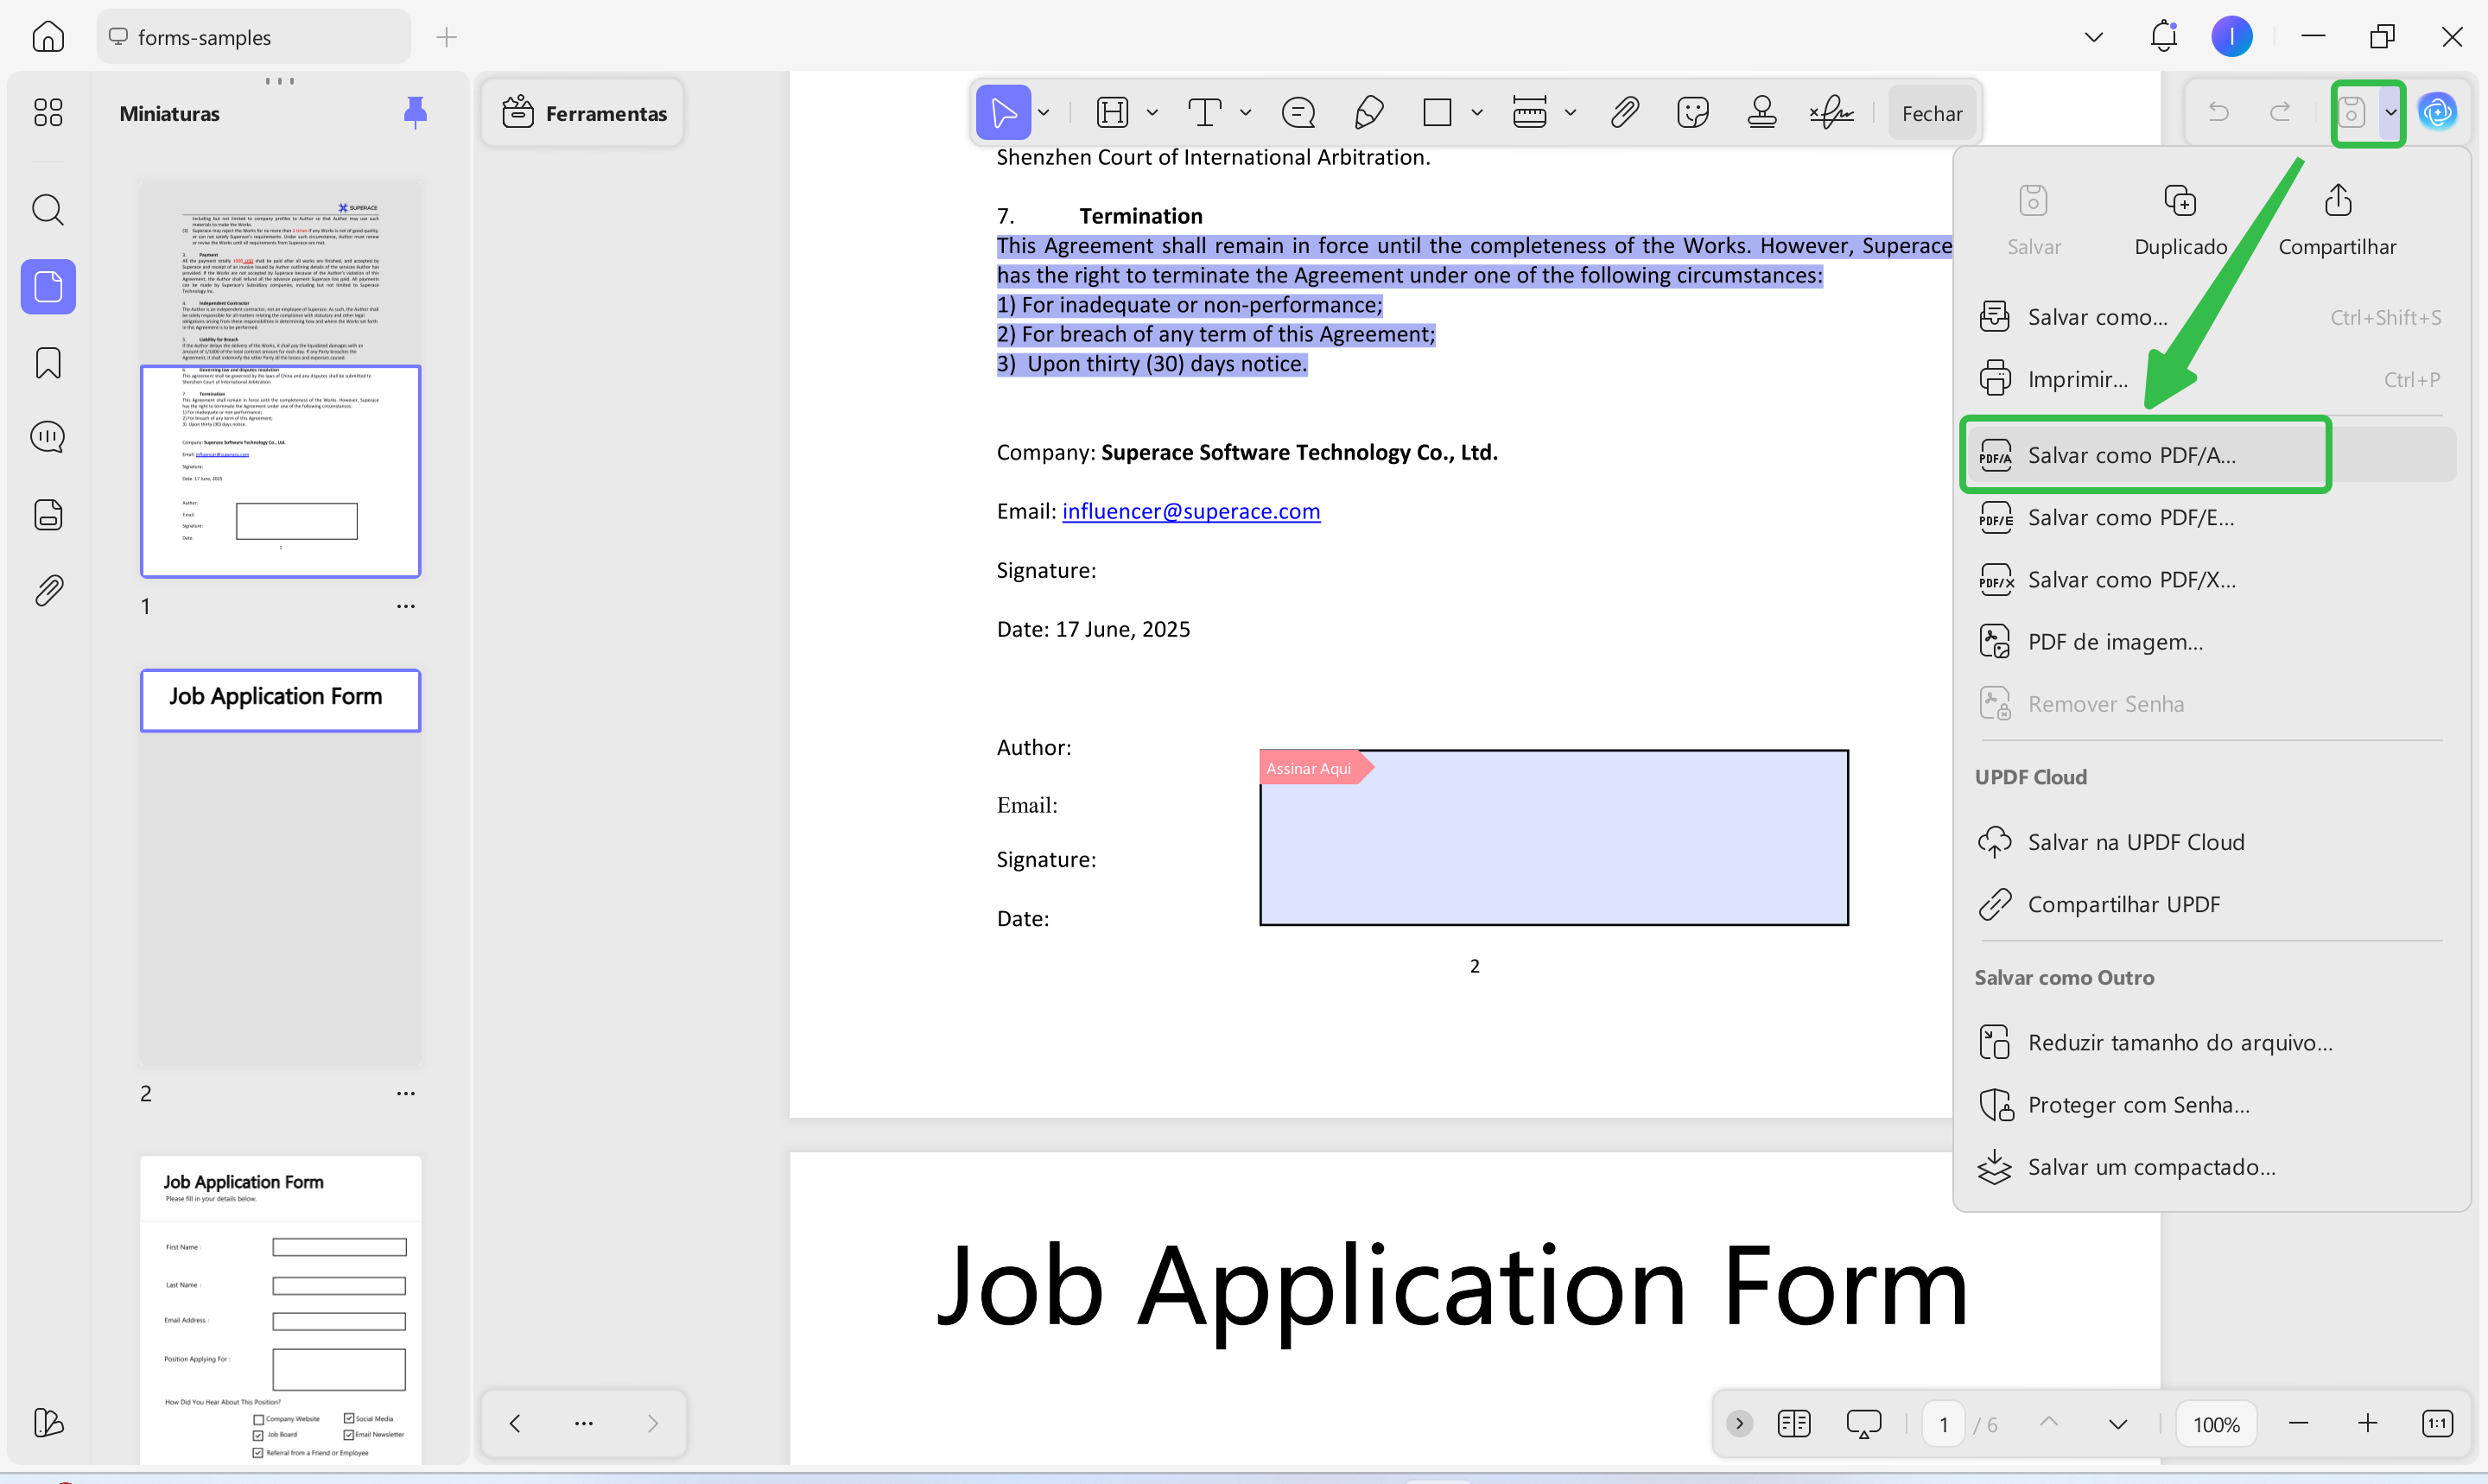Image resolution: width=2488 pixels, height=1484 pixels.
Task: Open the signature tool
Action: click(x=1831, y=113)
